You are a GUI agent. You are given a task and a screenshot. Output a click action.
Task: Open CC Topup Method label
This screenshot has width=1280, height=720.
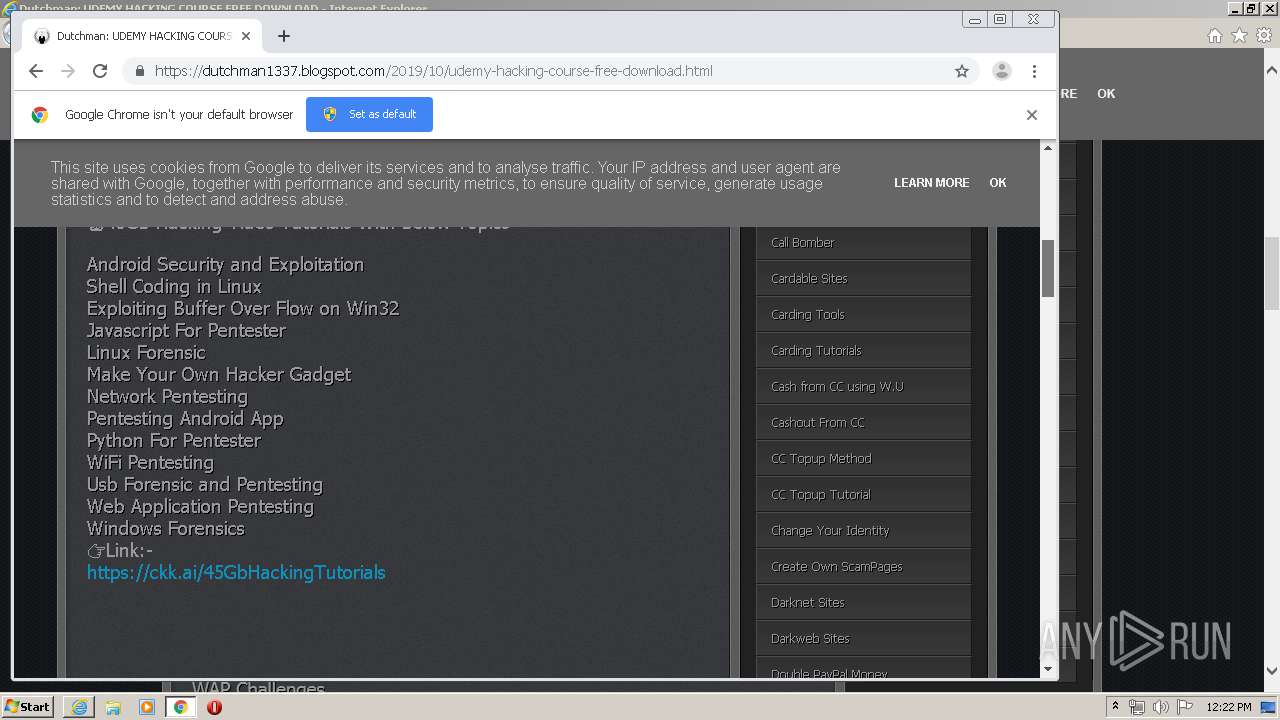click(821, 459)
